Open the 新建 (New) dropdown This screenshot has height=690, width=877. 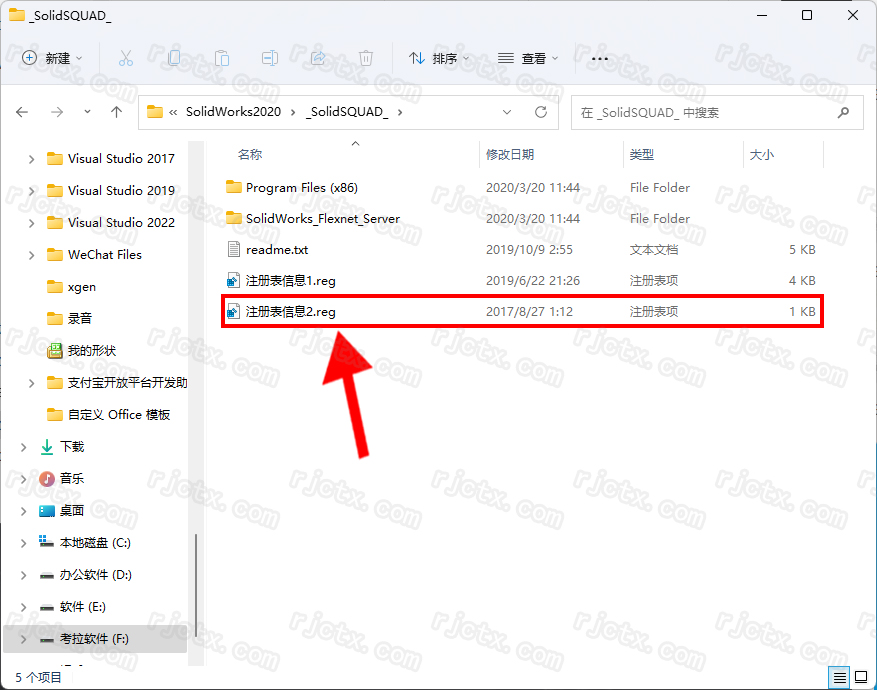coord(53,59)
